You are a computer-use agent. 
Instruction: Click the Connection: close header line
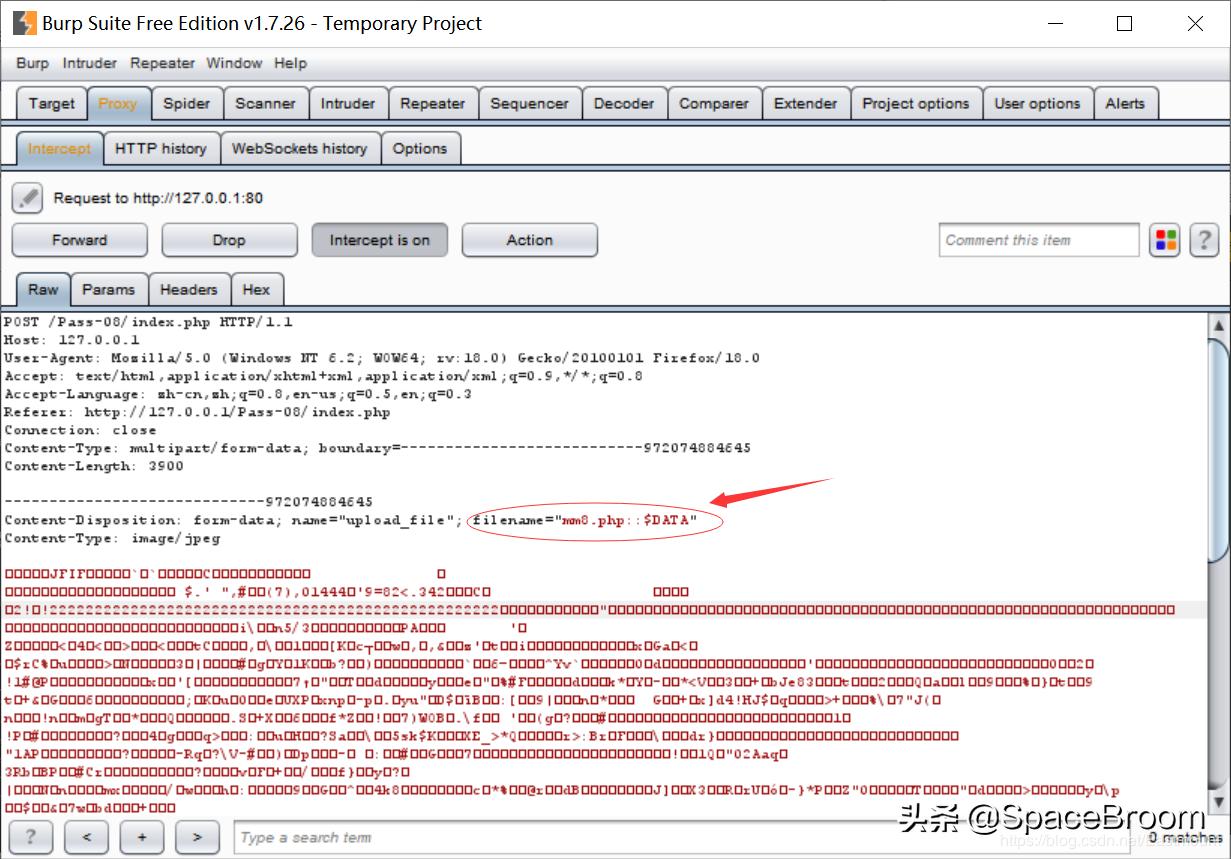click(80, 430)
